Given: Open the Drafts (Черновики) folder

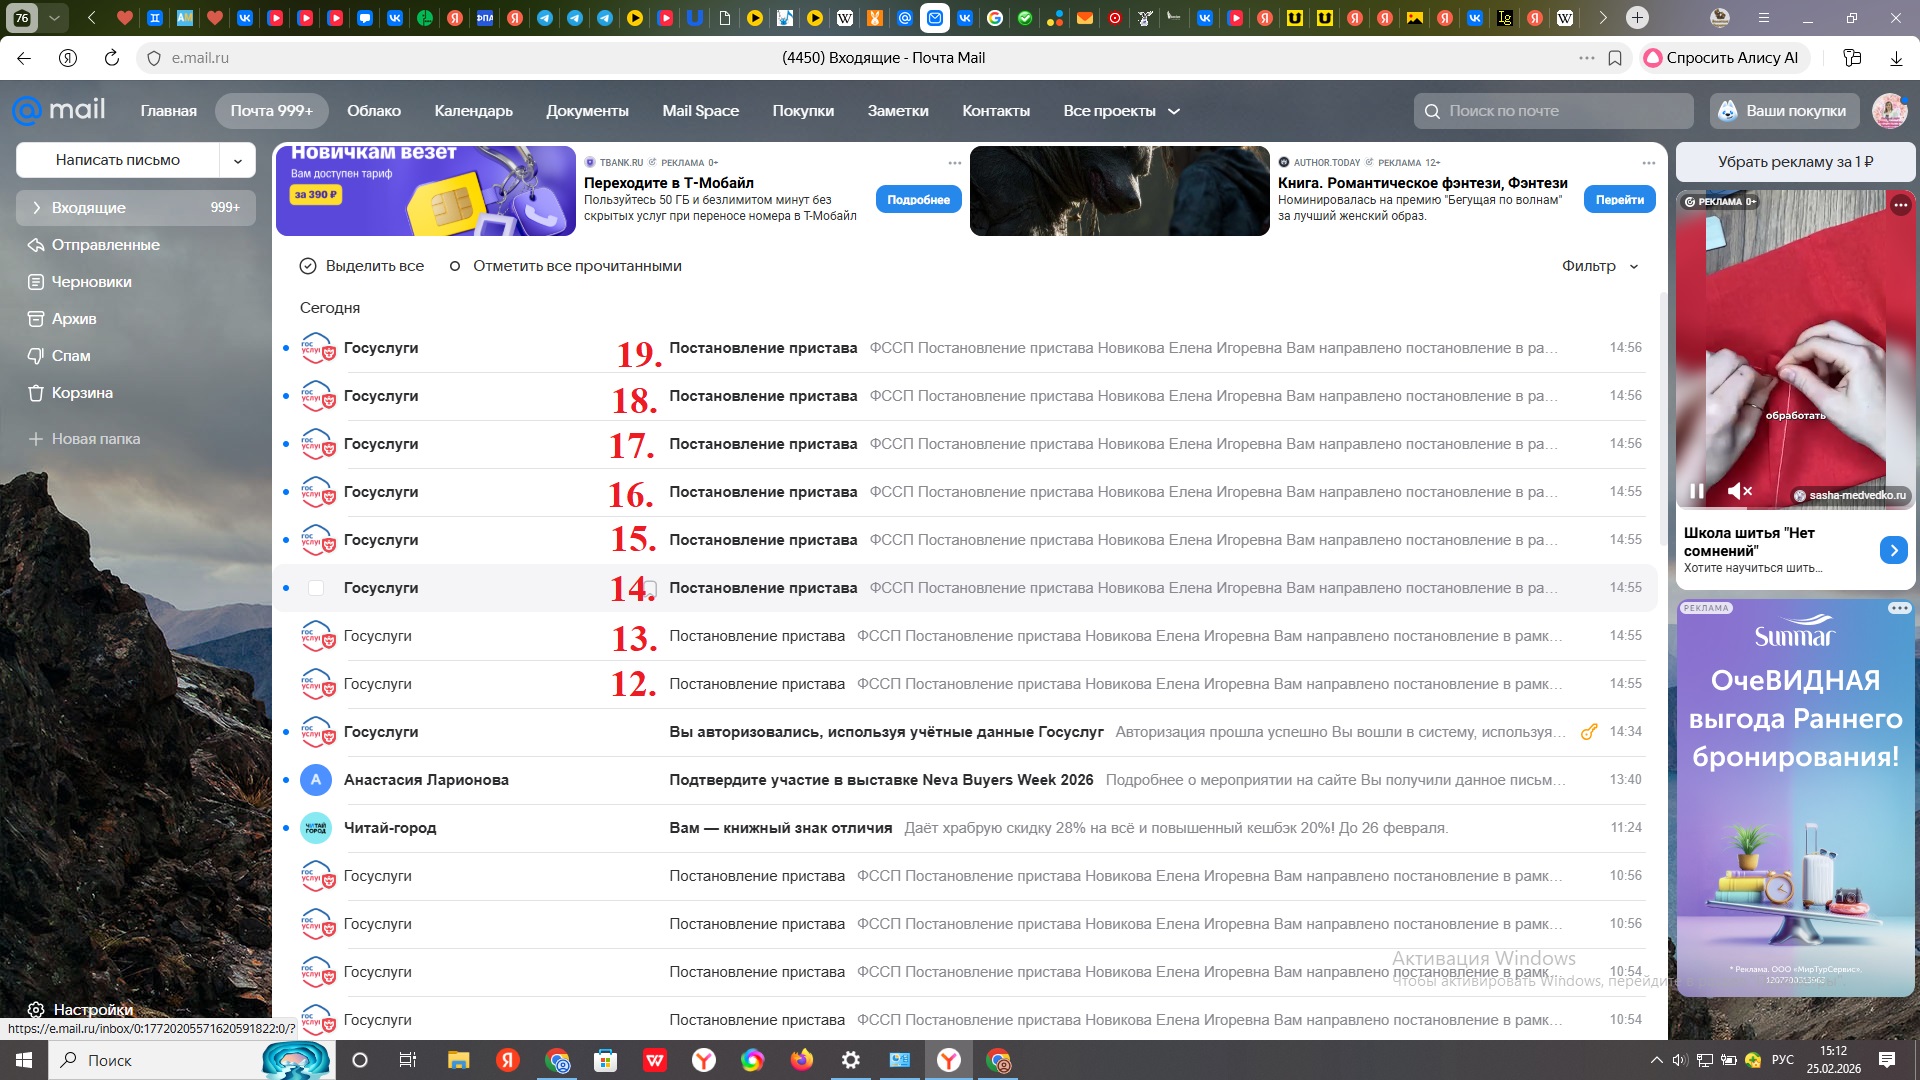Looking at the screenshot, I should pos(91,282).
